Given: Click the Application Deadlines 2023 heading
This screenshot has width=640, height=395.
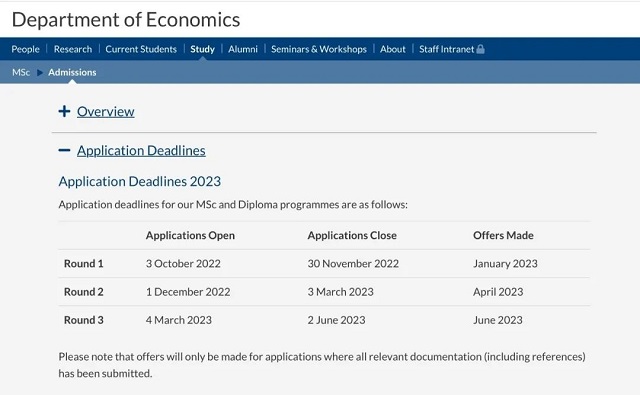Looking at the screenshot, I should tap(140, 181).
